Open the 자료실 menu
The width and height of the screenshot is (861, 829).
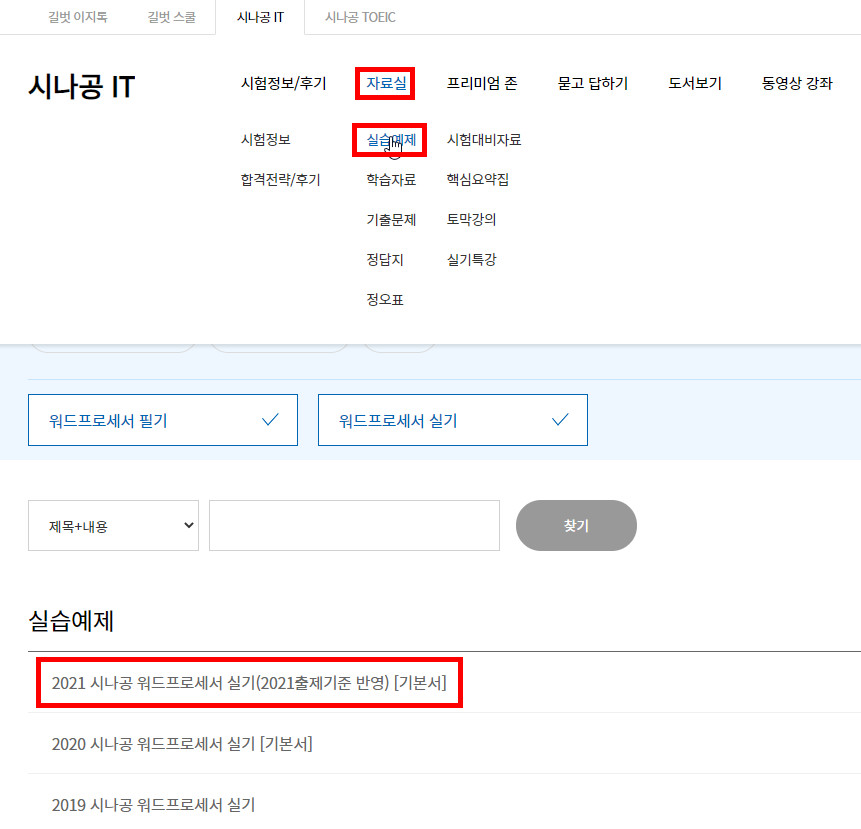pyautogui.click(x=386, y=83)
